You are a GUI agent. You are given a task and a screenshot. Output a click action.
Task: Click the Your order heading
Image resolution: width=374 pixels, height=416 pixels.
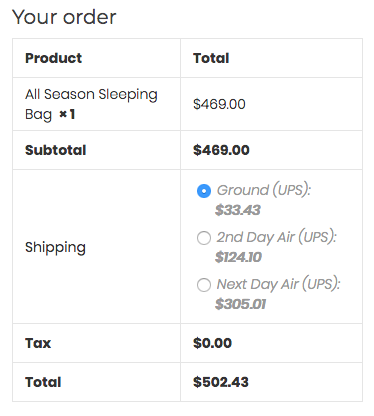[64, 17]
